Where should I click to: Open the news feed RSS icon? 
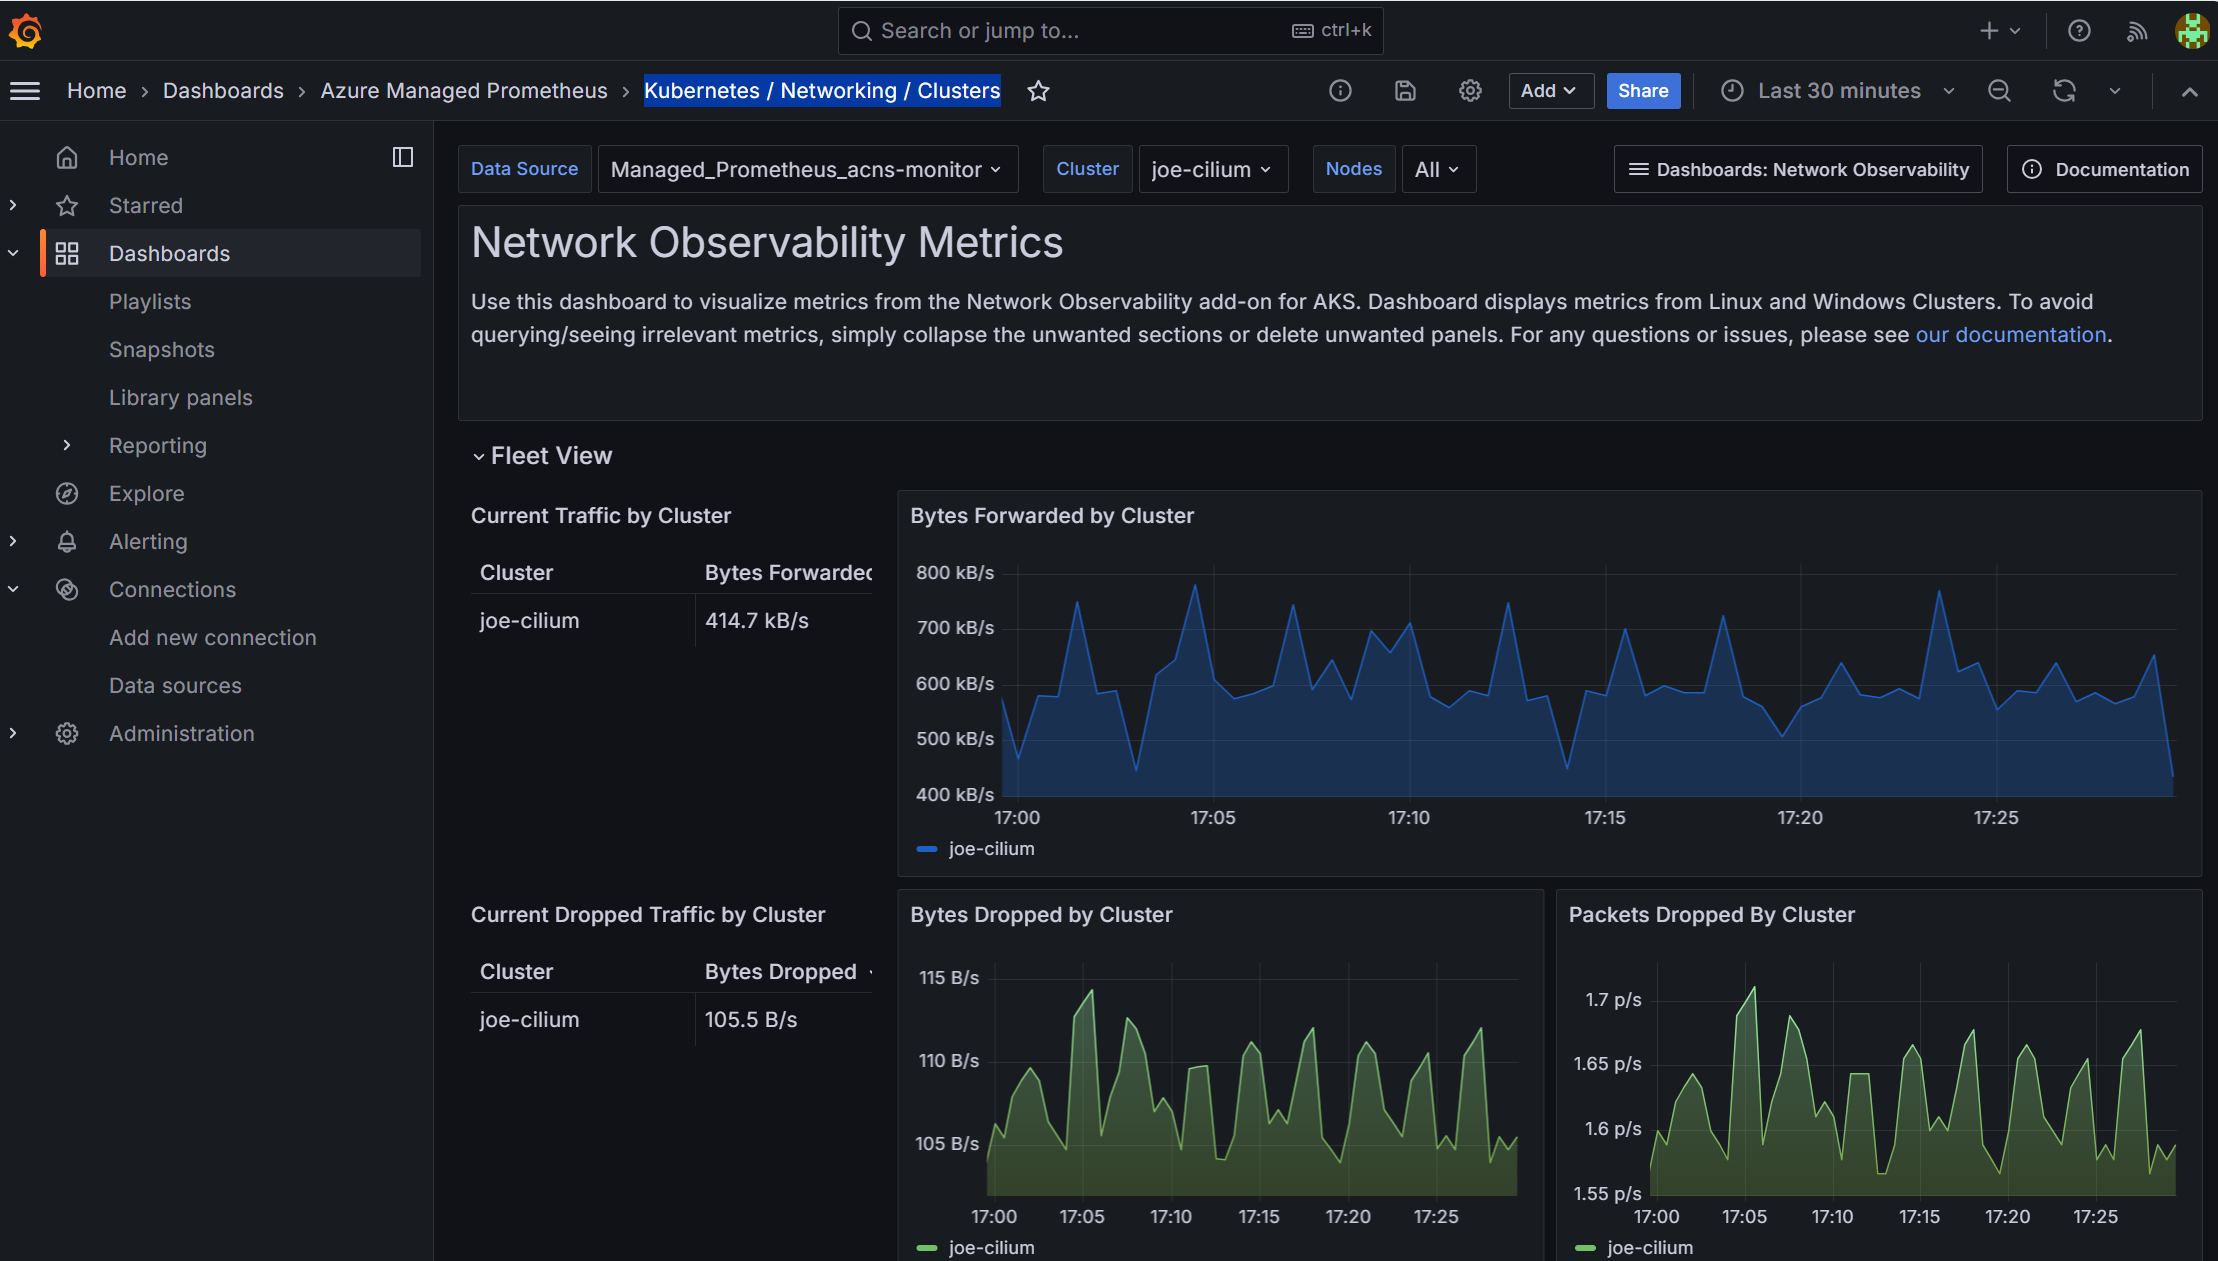point(2136,31)
